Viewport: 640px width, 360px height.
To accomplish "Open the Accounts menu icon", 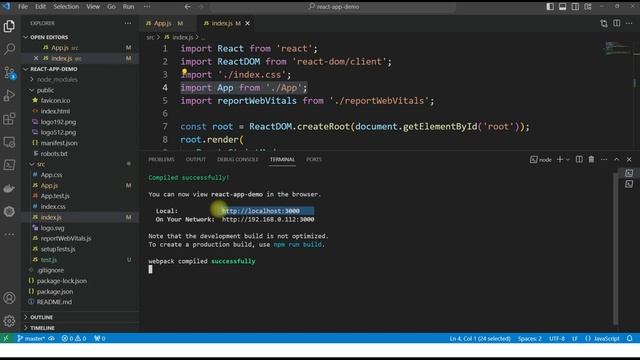I will 9,298.
